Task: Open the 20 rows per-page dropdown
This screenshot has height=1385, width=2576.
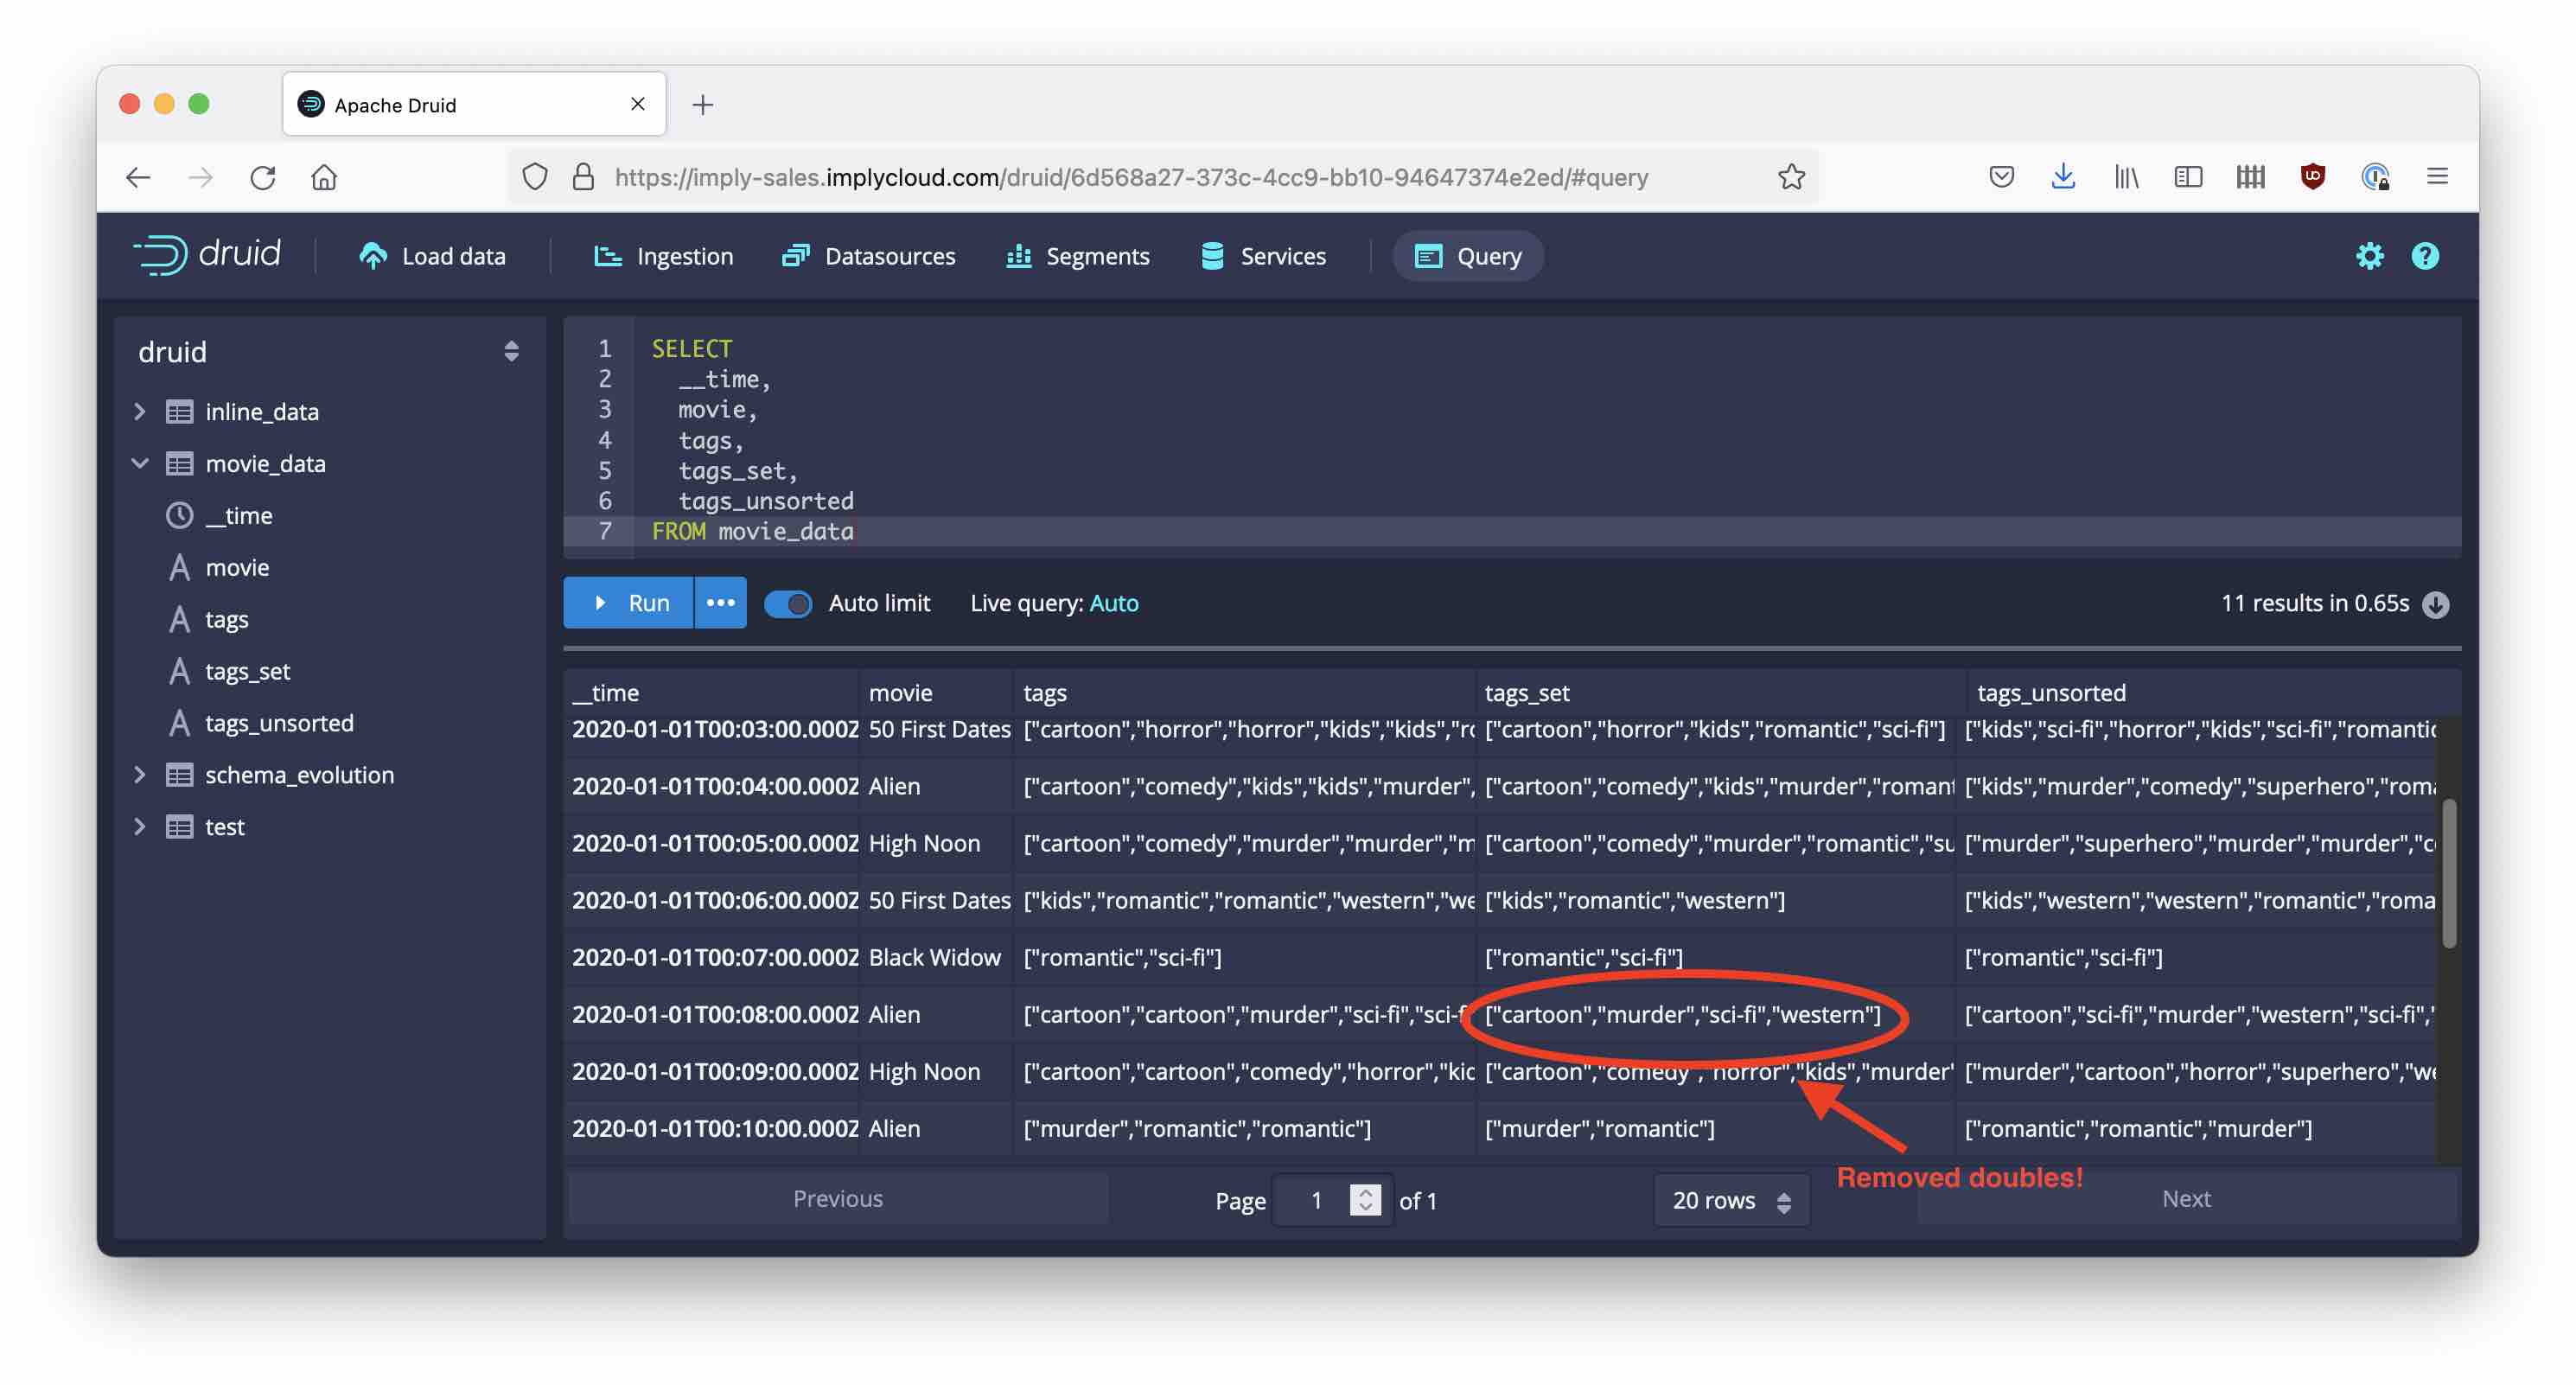Action: point(1731,1200)
